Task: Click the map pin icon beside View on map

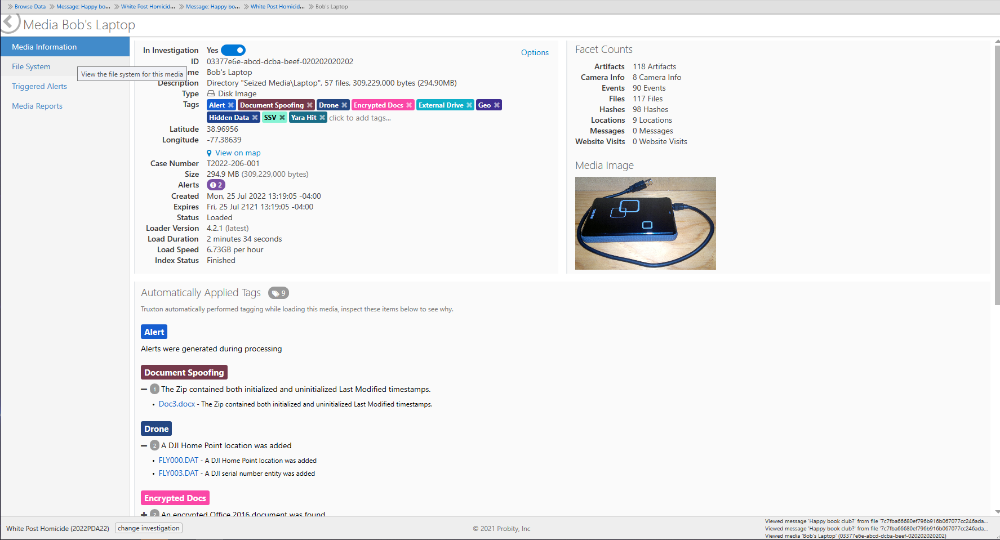Action: (x=209, y=153)
